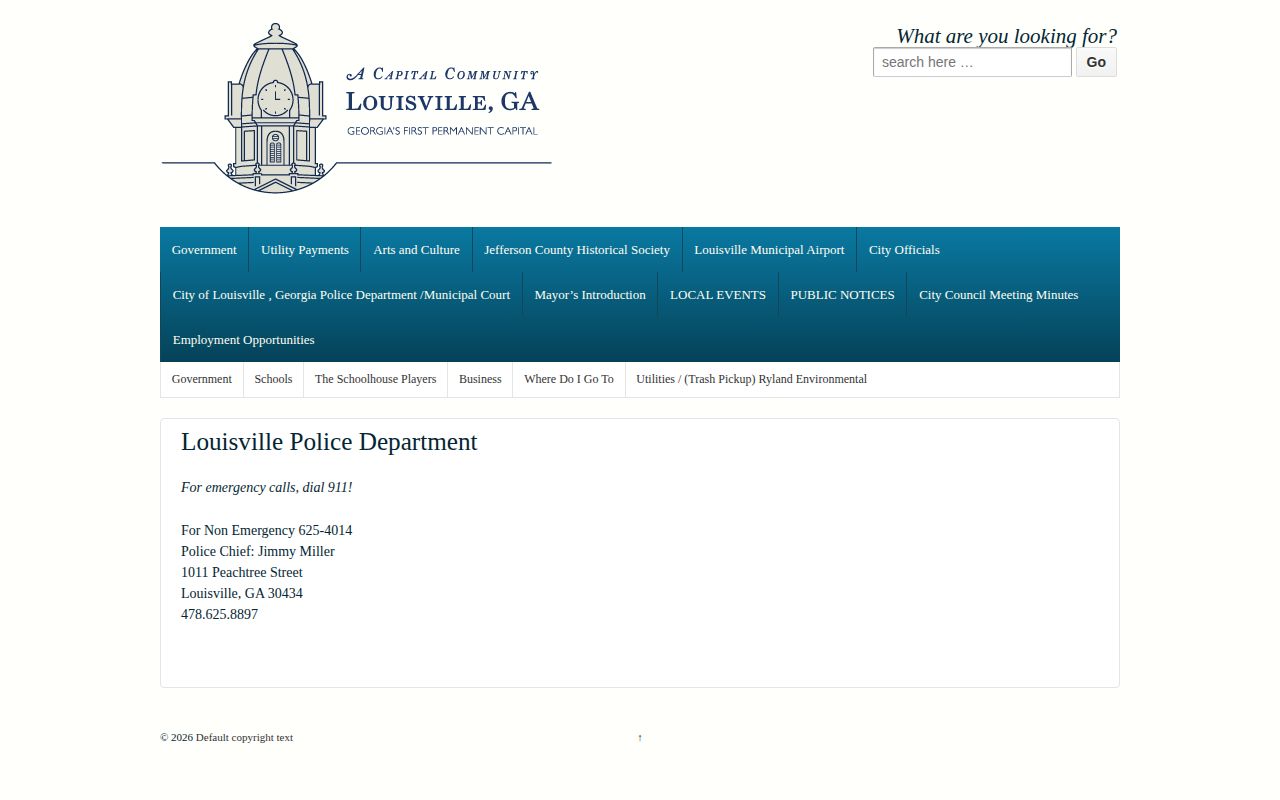Click the back-to-top arrow in footer
Image resolution: width=1280 pixels, height=800 pixels.
[x=640, y=738]
